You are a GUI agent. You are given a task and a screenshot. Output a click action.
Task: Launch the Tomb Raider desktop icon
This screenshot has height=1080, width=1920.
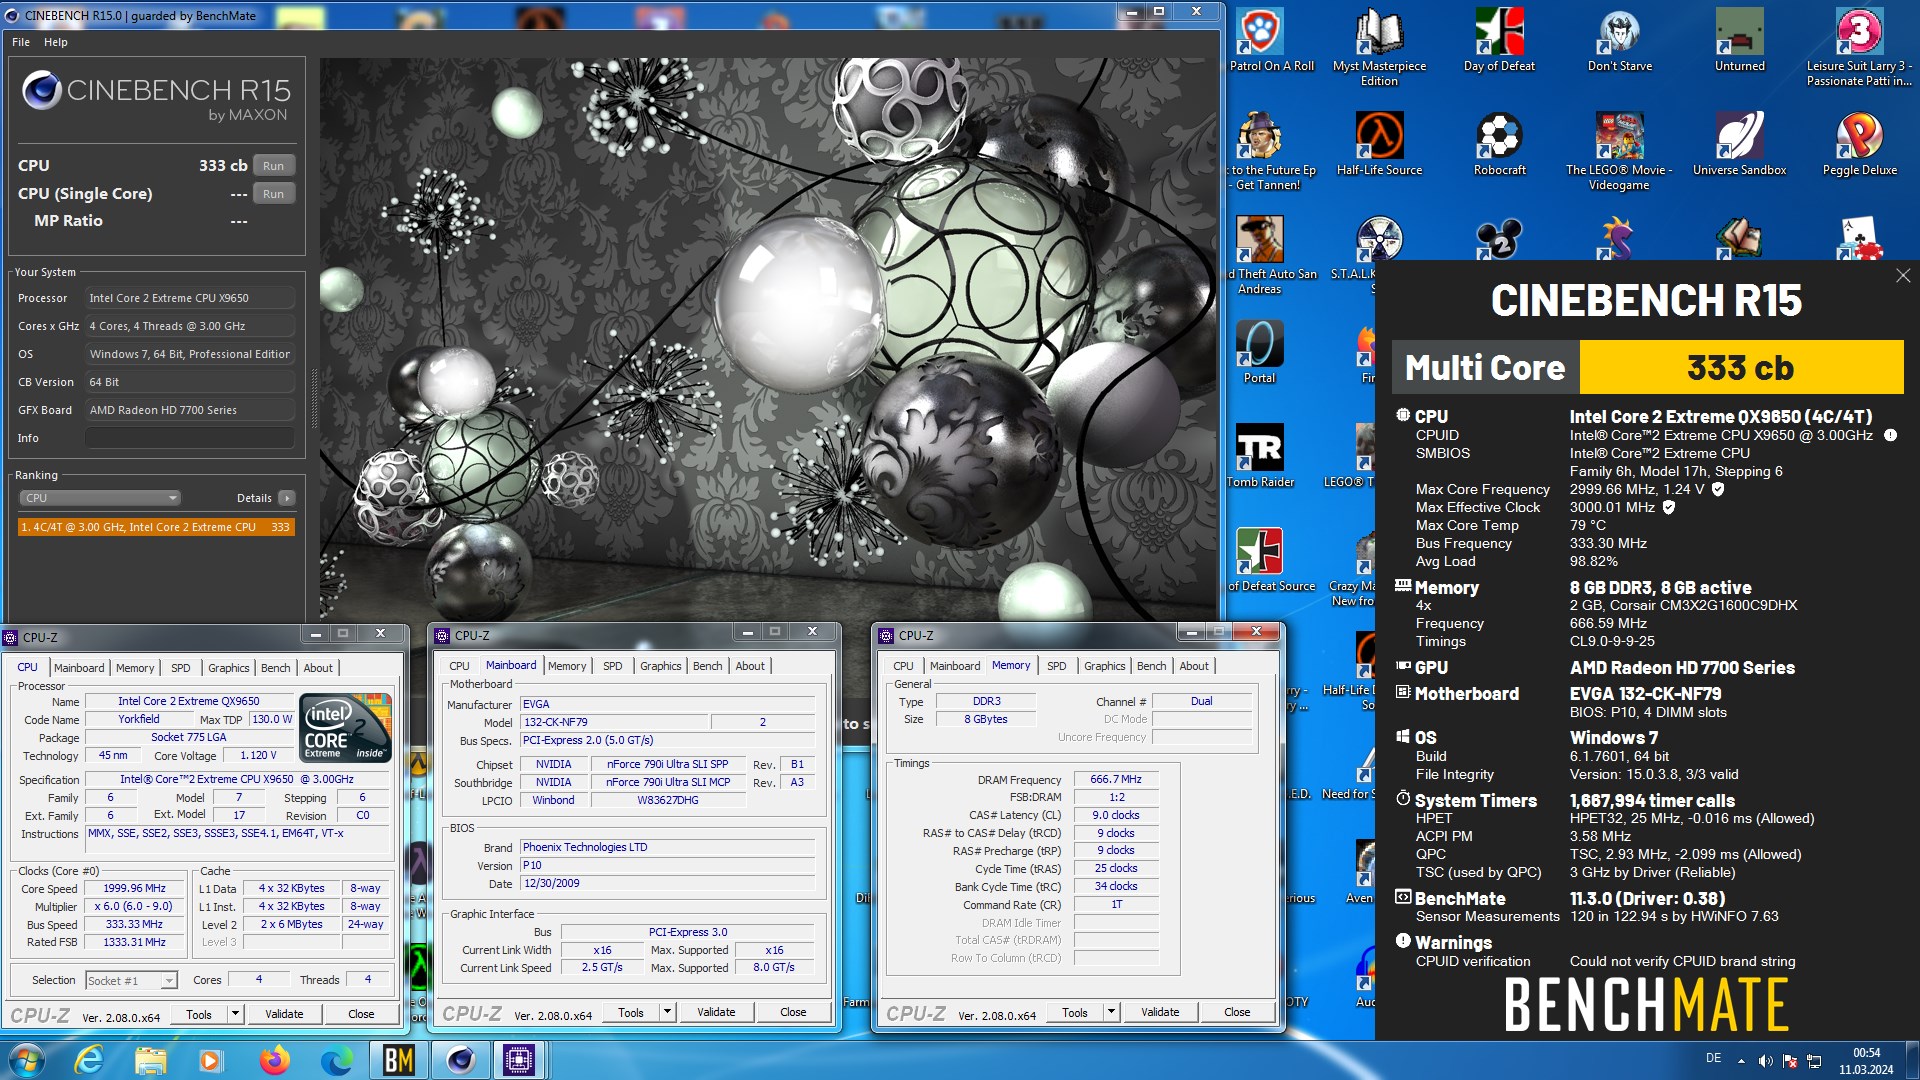point(1260,456)
